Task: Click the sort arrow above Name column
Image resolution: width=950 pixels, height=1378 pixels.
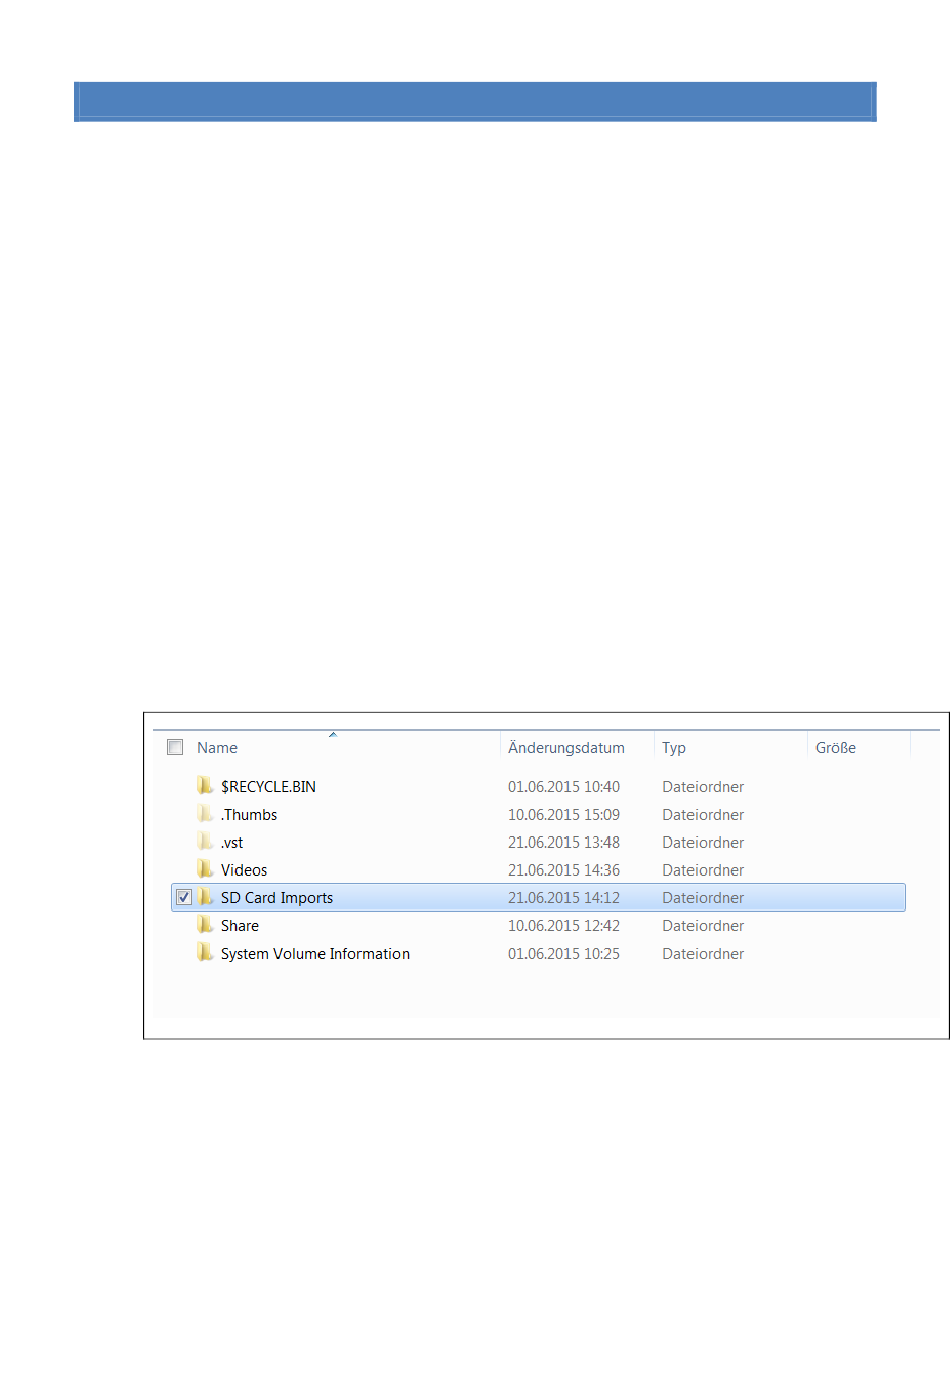Action: [x=333, y=735]
